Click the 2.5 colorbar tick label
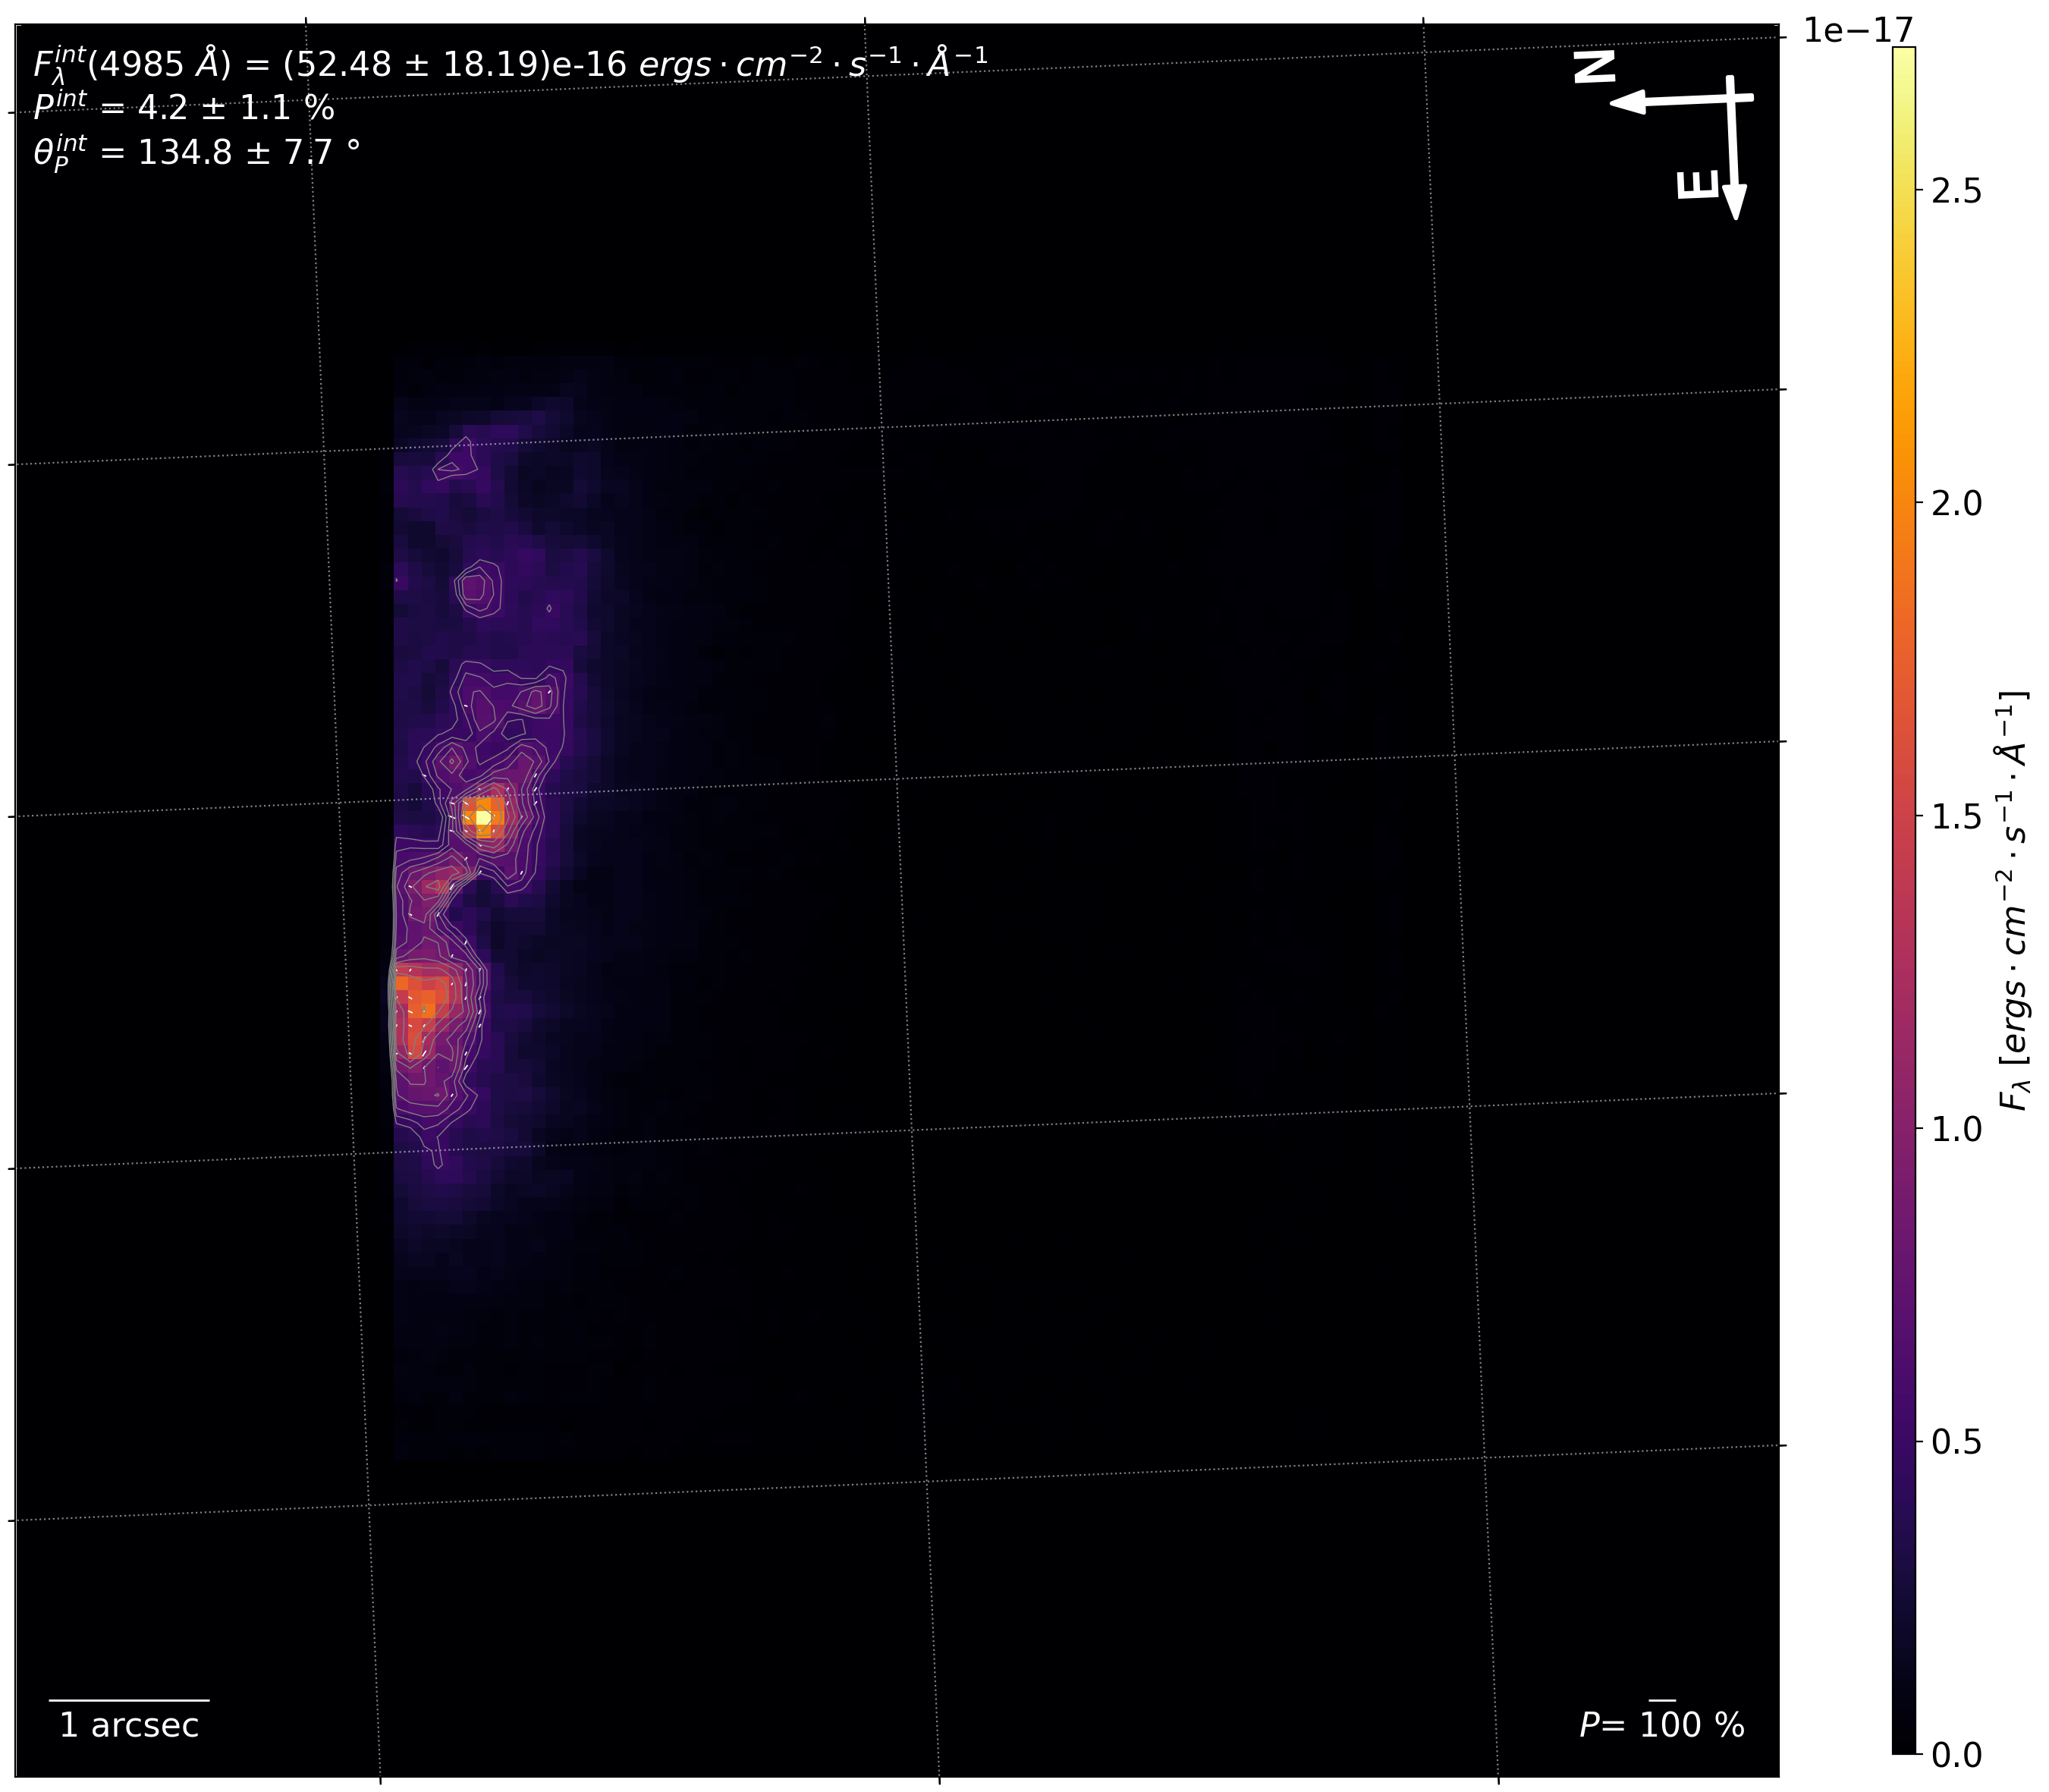This screenshot has width=2049, height=1792. point(1956,190)
